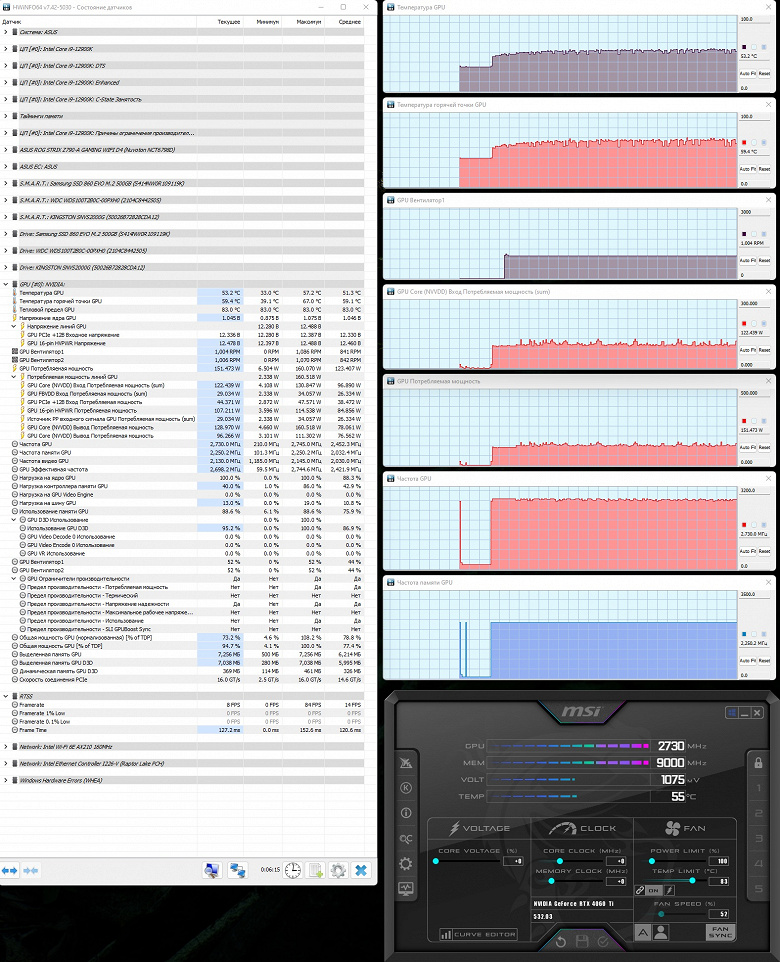Image resolution: width=780 pixels, height=962 pixels.
Task: Click the collapse columns arrows icon in HWiNFO
Action: coord(31,871)
